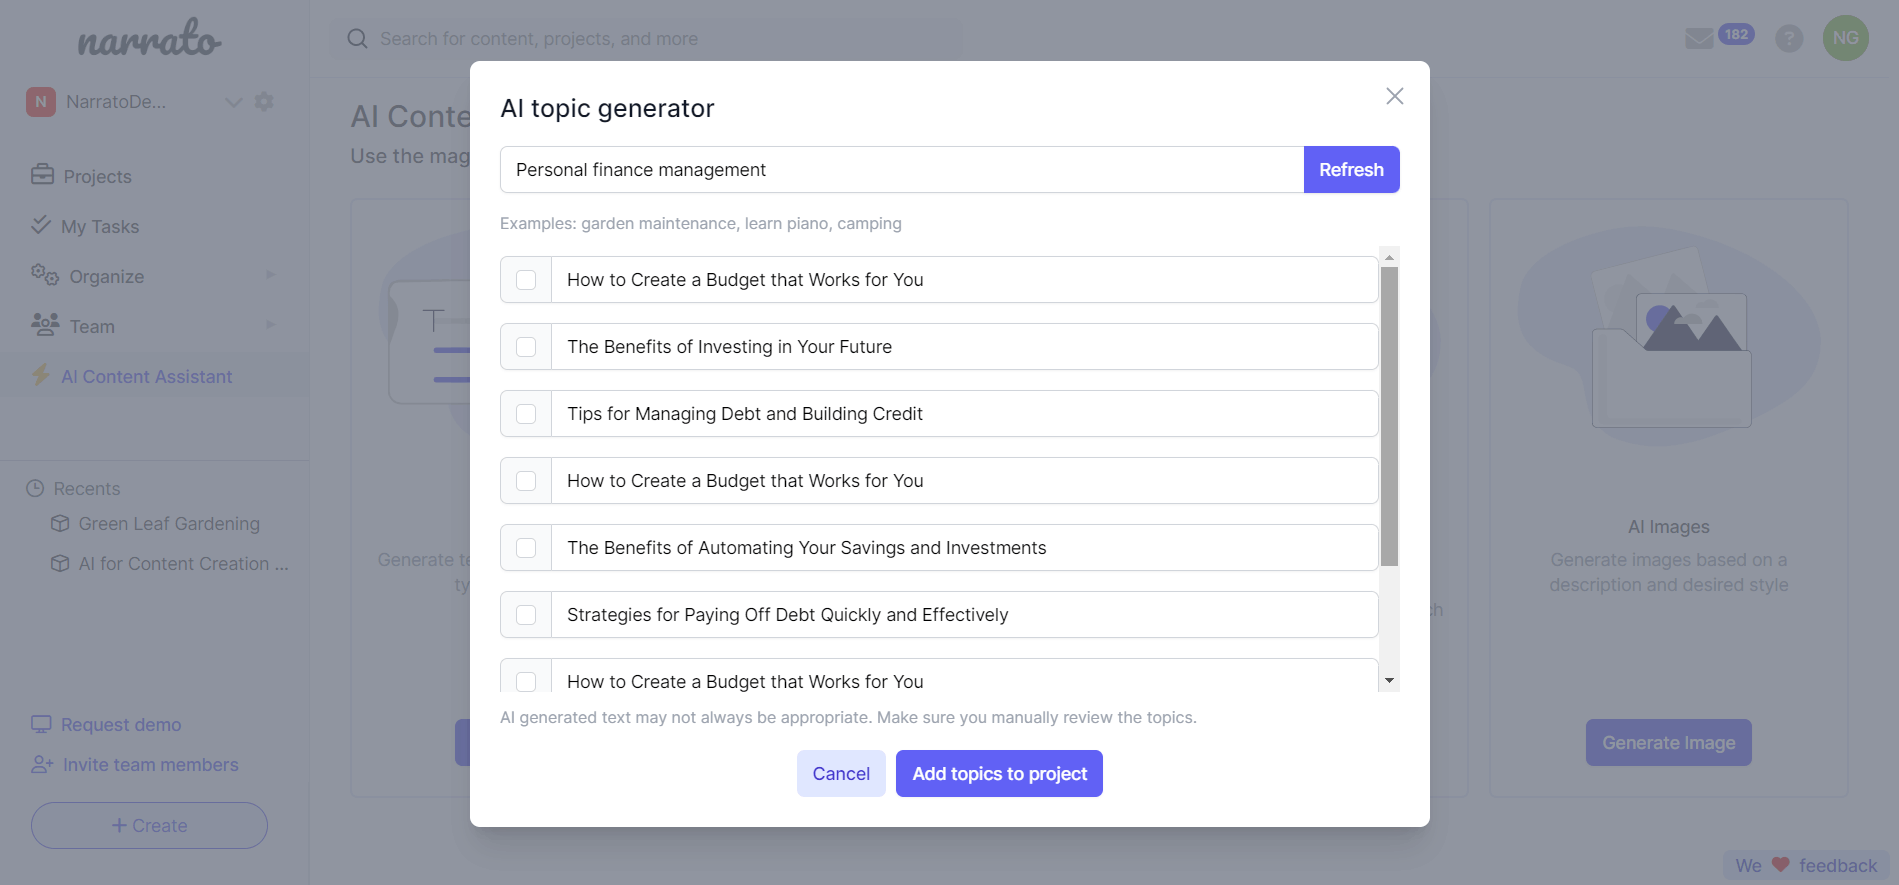This screenshot has width=1899, height=885.
Task: Click the help question mark icon
Action: click(1788, 39)
